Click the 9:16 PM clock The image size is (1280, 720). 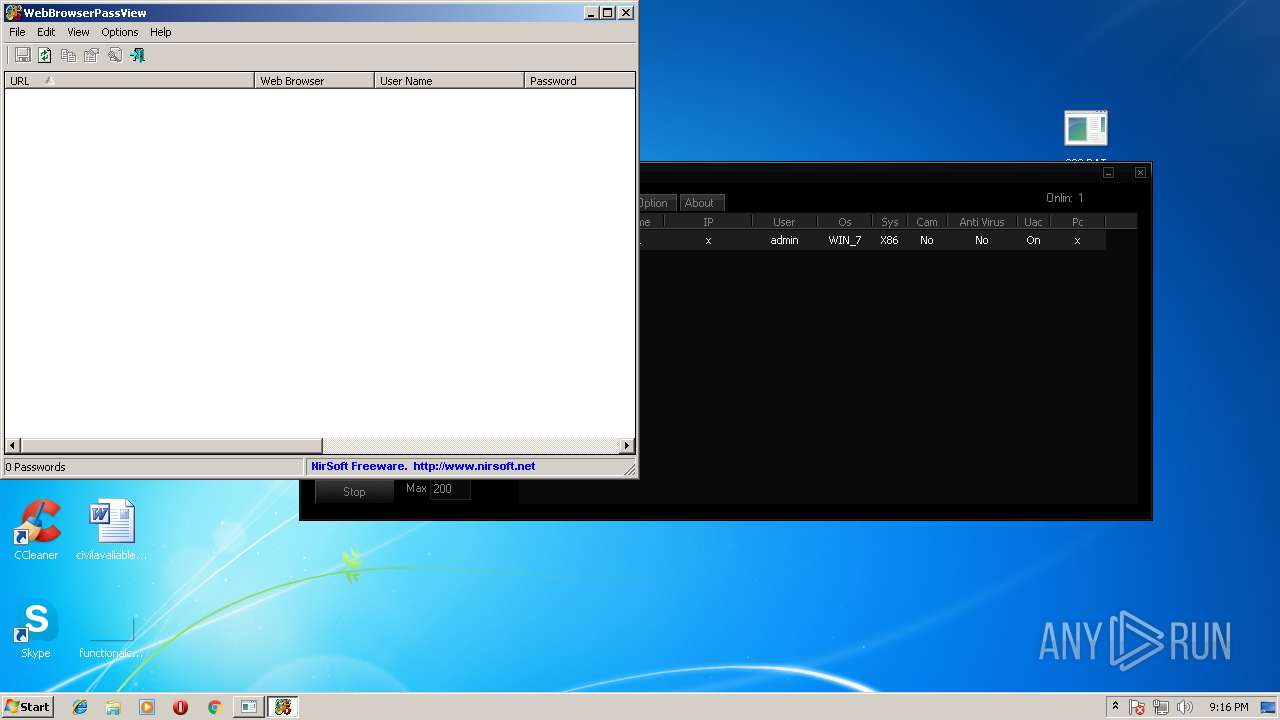pyautogui.click(x=1228, y=707)
